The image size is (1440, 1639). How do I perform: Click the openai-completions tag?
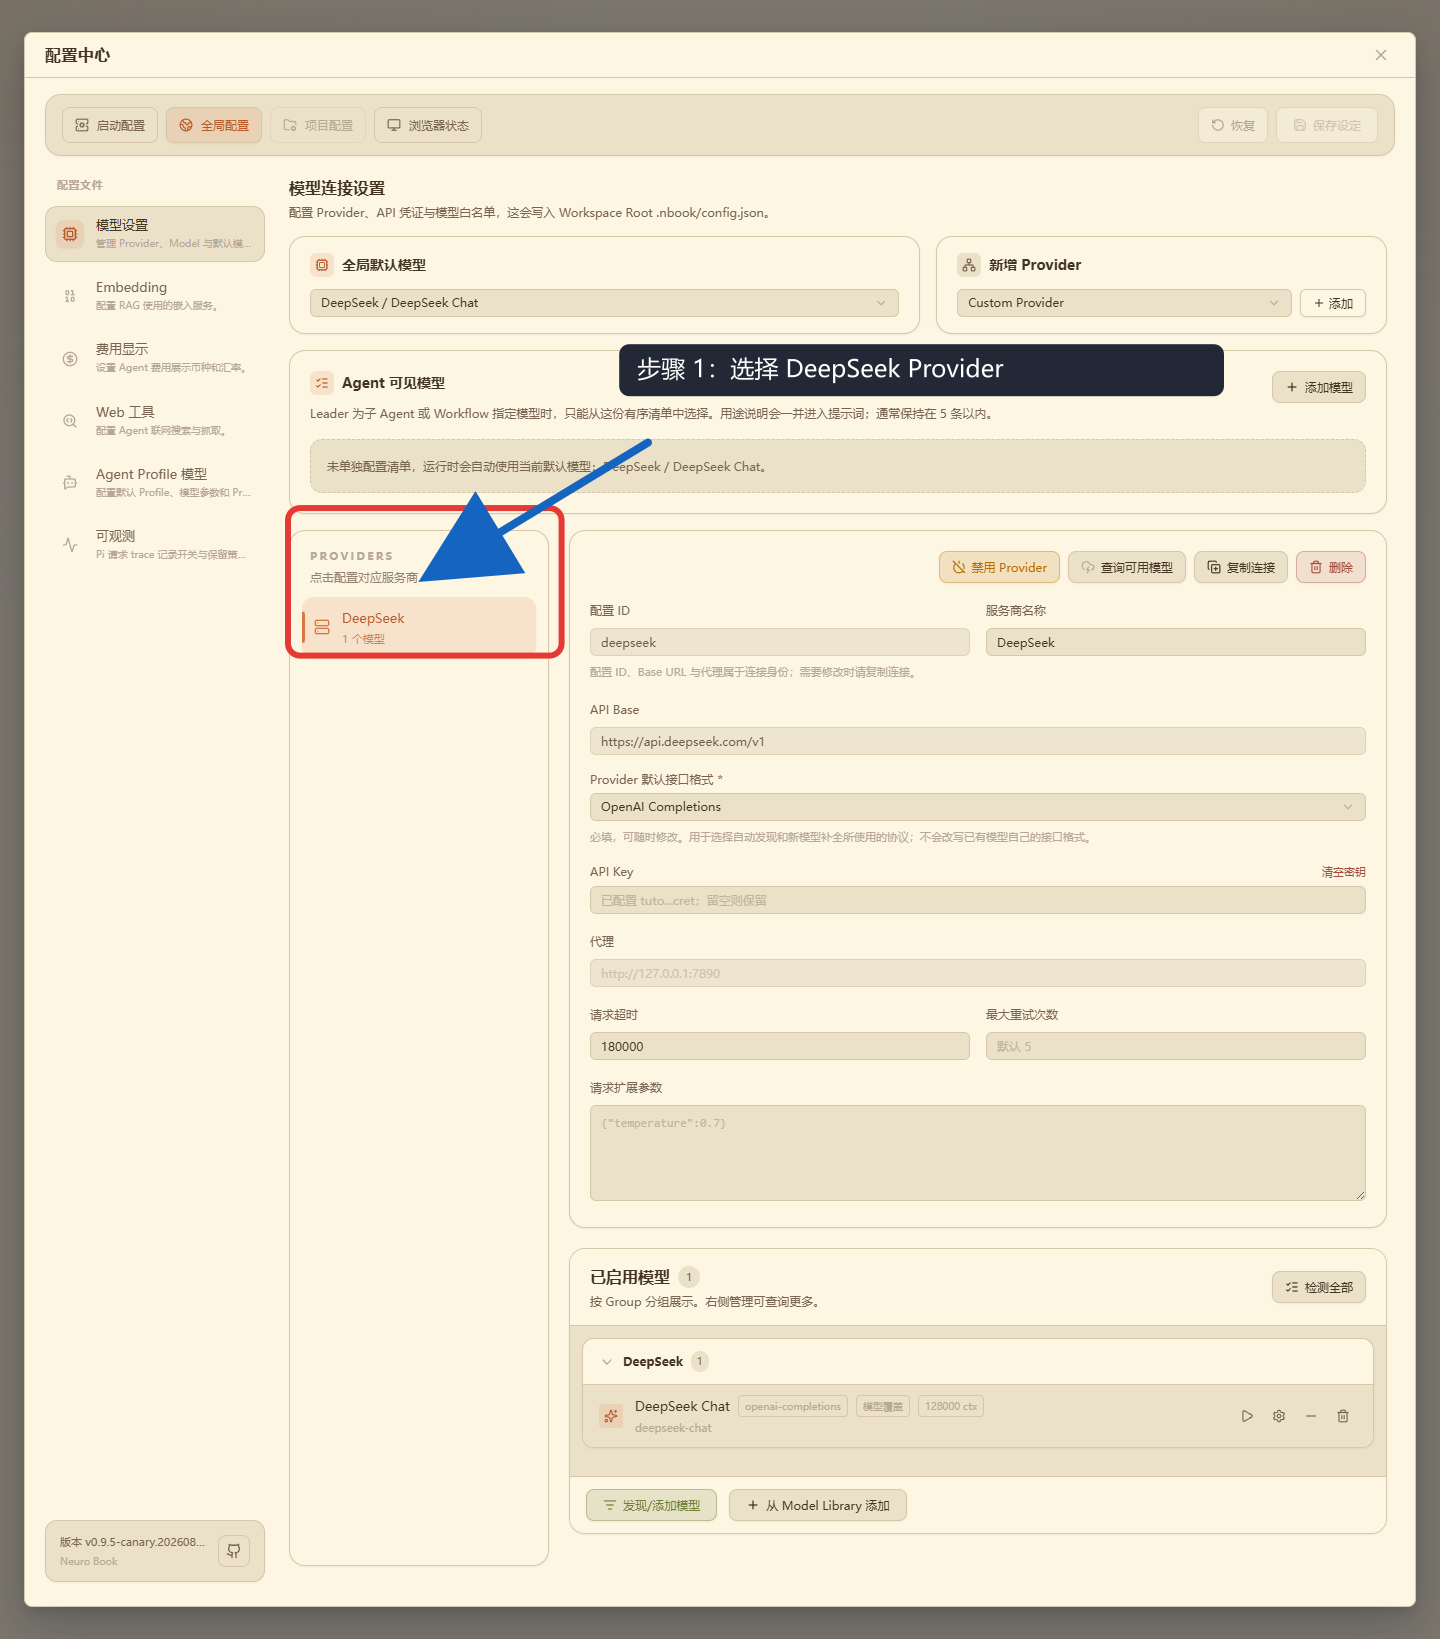coord(793,1406)
